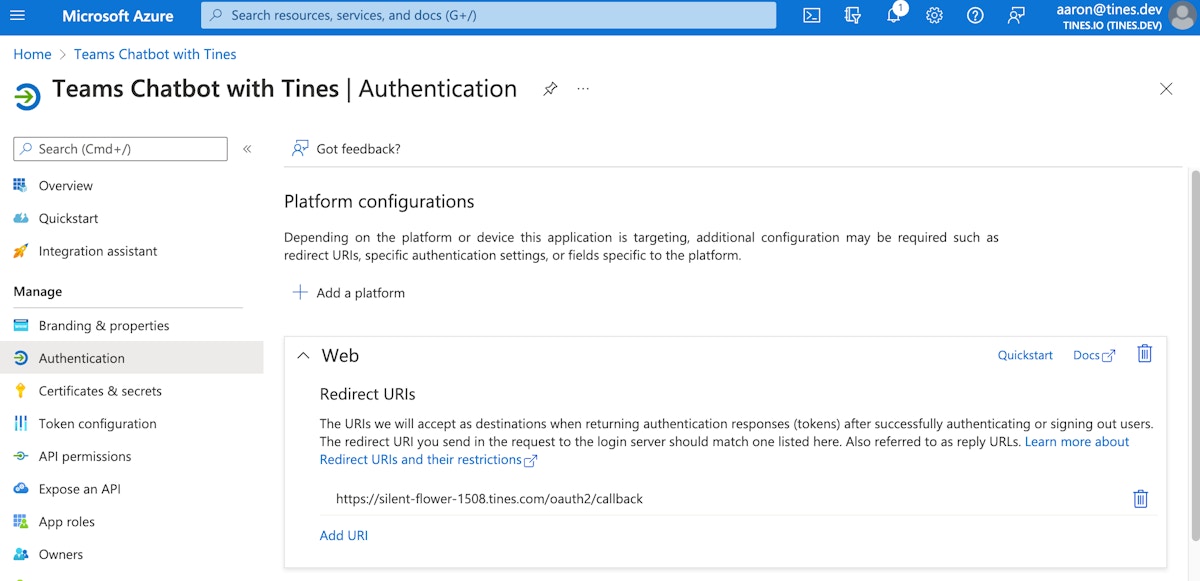Click Add a platform button
The width and height of the screenshot is (1200, 581).
349,293
